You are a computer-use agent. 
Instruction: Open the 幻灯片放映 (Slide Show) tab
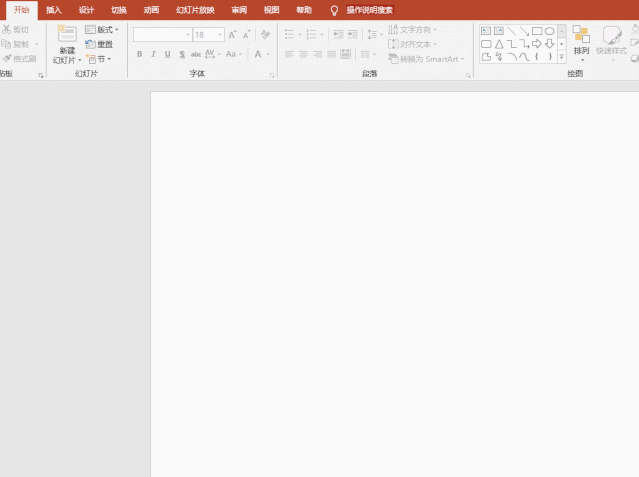point(195,10)
